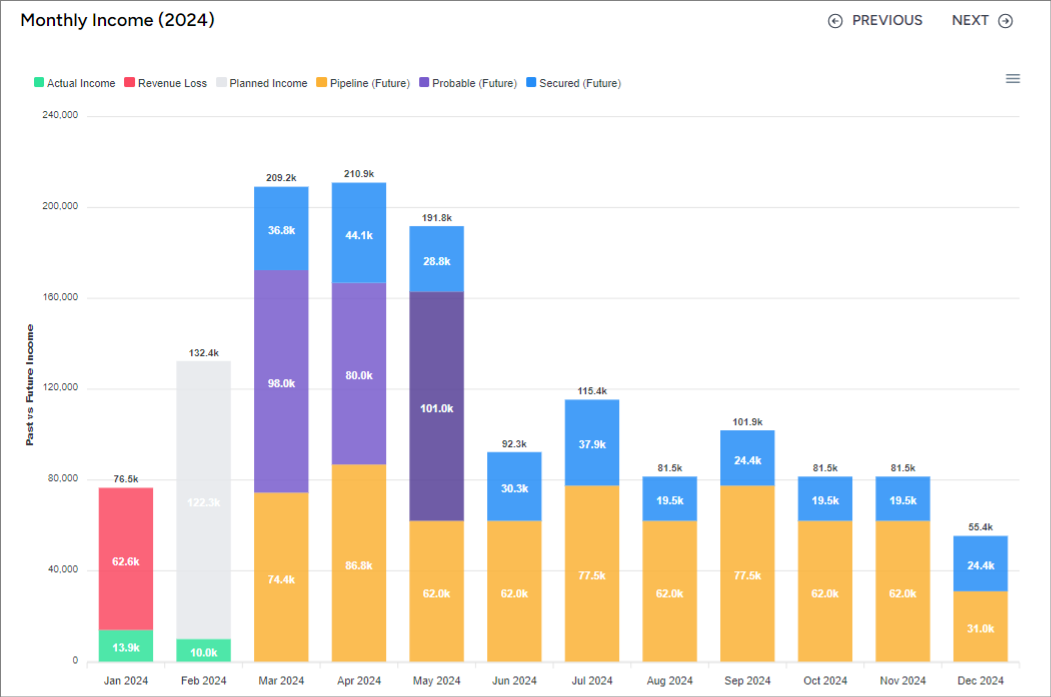Click the blue 44.1k April secured segment
The image size is (1051, 697).
(x=359, y=233)
